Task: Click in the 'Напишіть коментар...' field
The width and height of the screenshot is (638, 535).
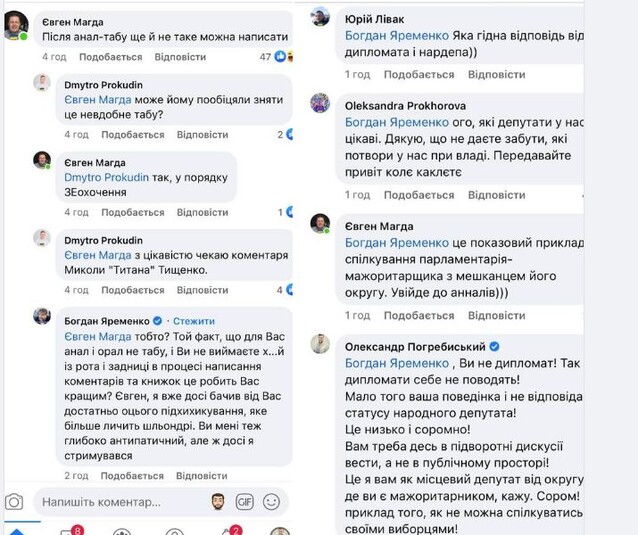Action: point(120,500)
